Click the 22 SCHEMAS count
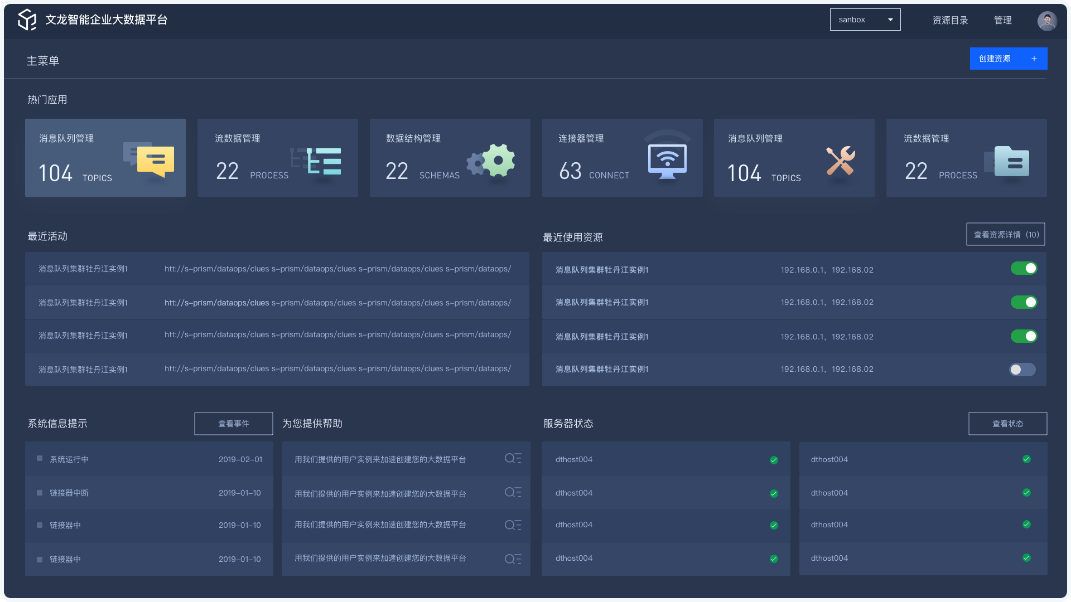Image resolution: width=1071 pixels, height=602 pixels. [x=422, y=171]
